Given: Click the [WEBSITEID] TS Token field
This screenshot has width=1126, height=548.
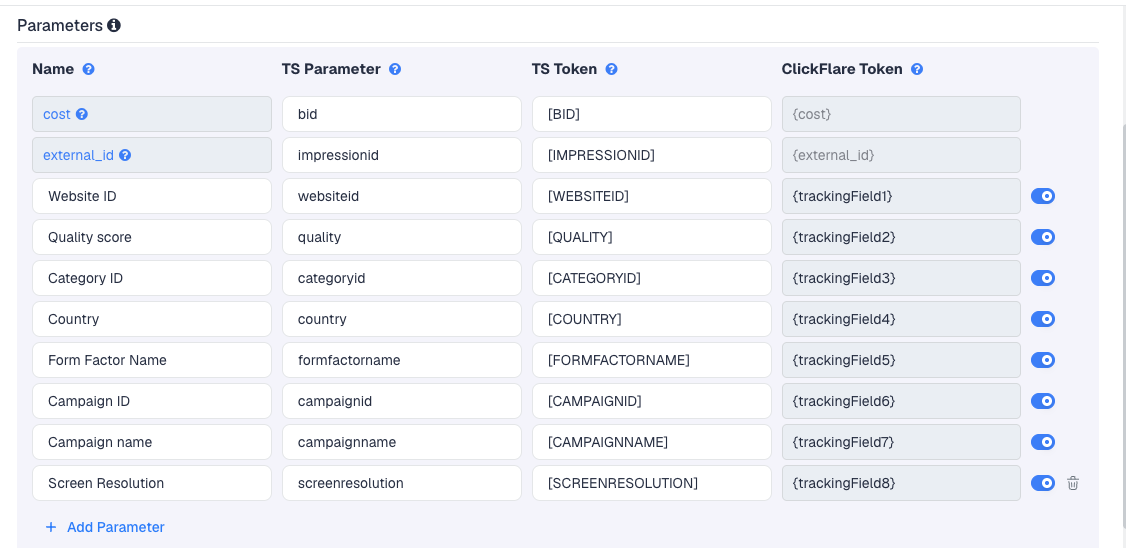Looking at the screenshot, I should [652, 196].
